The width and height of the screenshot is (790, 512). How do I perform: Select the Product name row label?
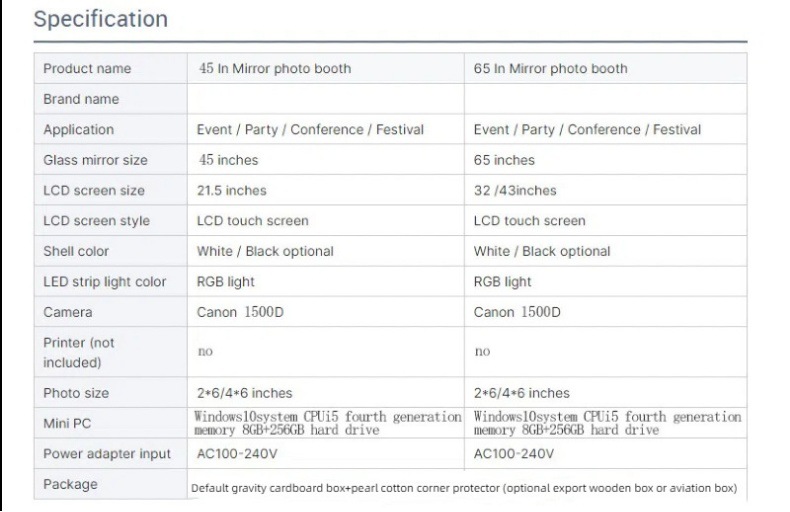(87, 69)
